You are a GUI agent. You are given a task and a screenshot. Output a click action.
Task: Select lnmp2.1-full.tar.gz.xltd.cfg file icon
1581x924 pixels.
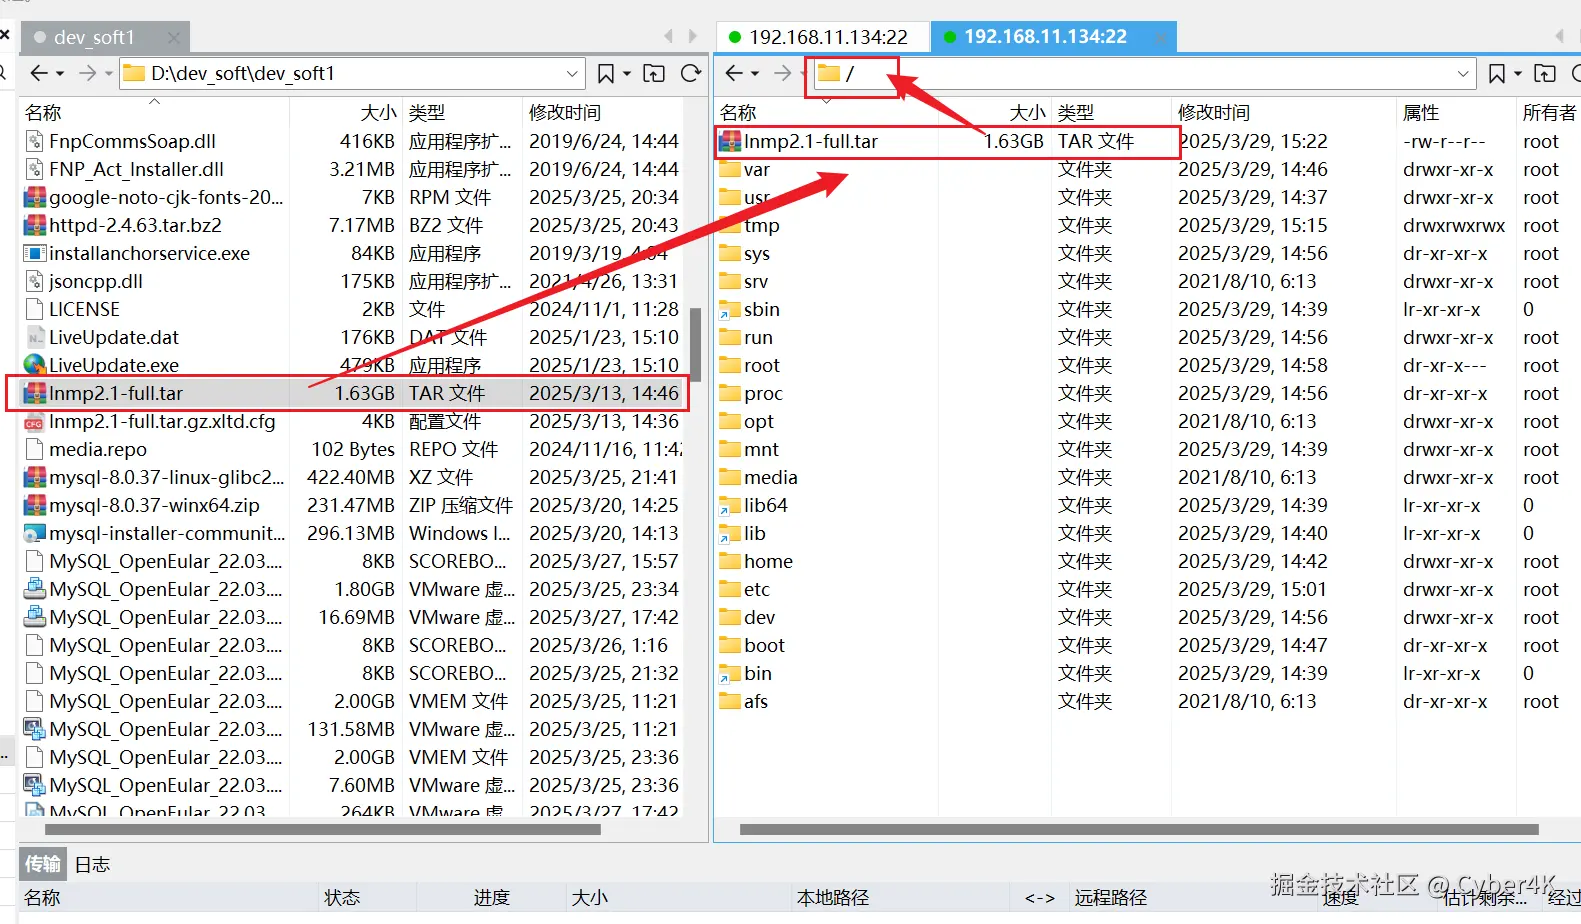click(x=35, y=421)
